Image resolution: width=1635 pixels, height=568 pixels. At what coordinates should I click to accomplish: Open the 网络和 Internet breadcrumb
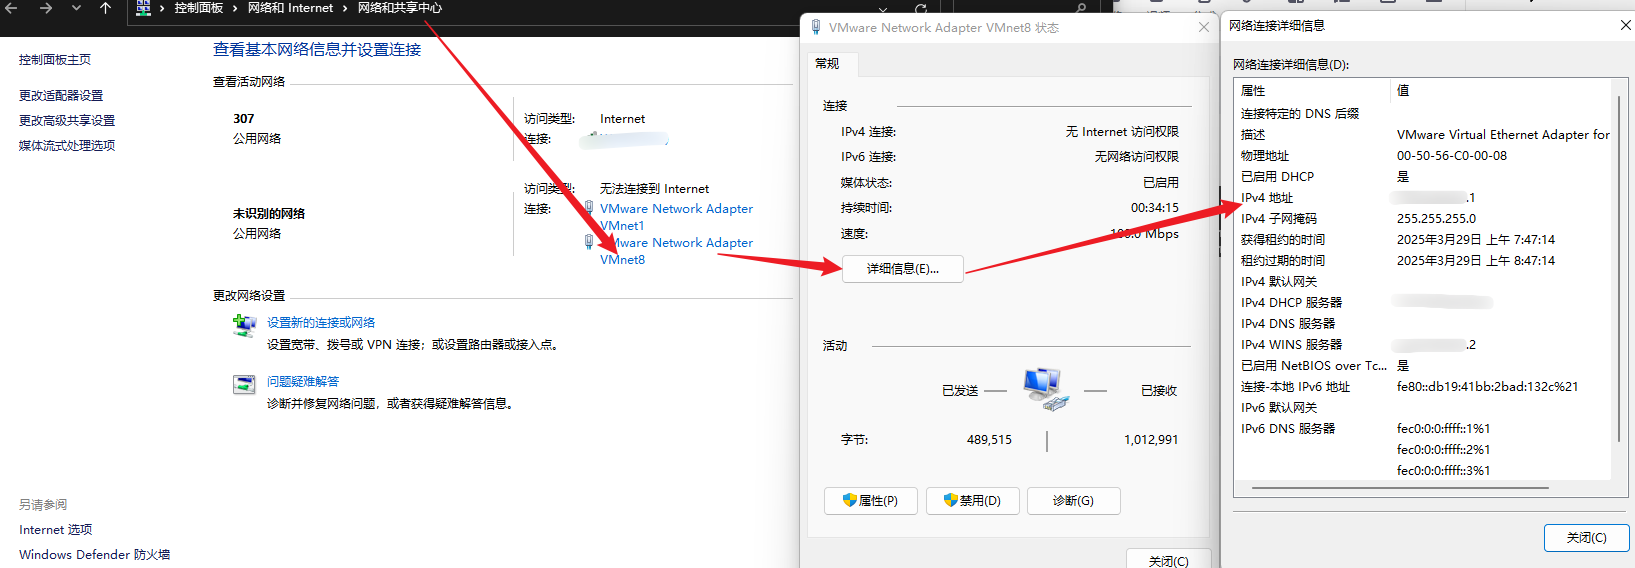pos(290,8)
